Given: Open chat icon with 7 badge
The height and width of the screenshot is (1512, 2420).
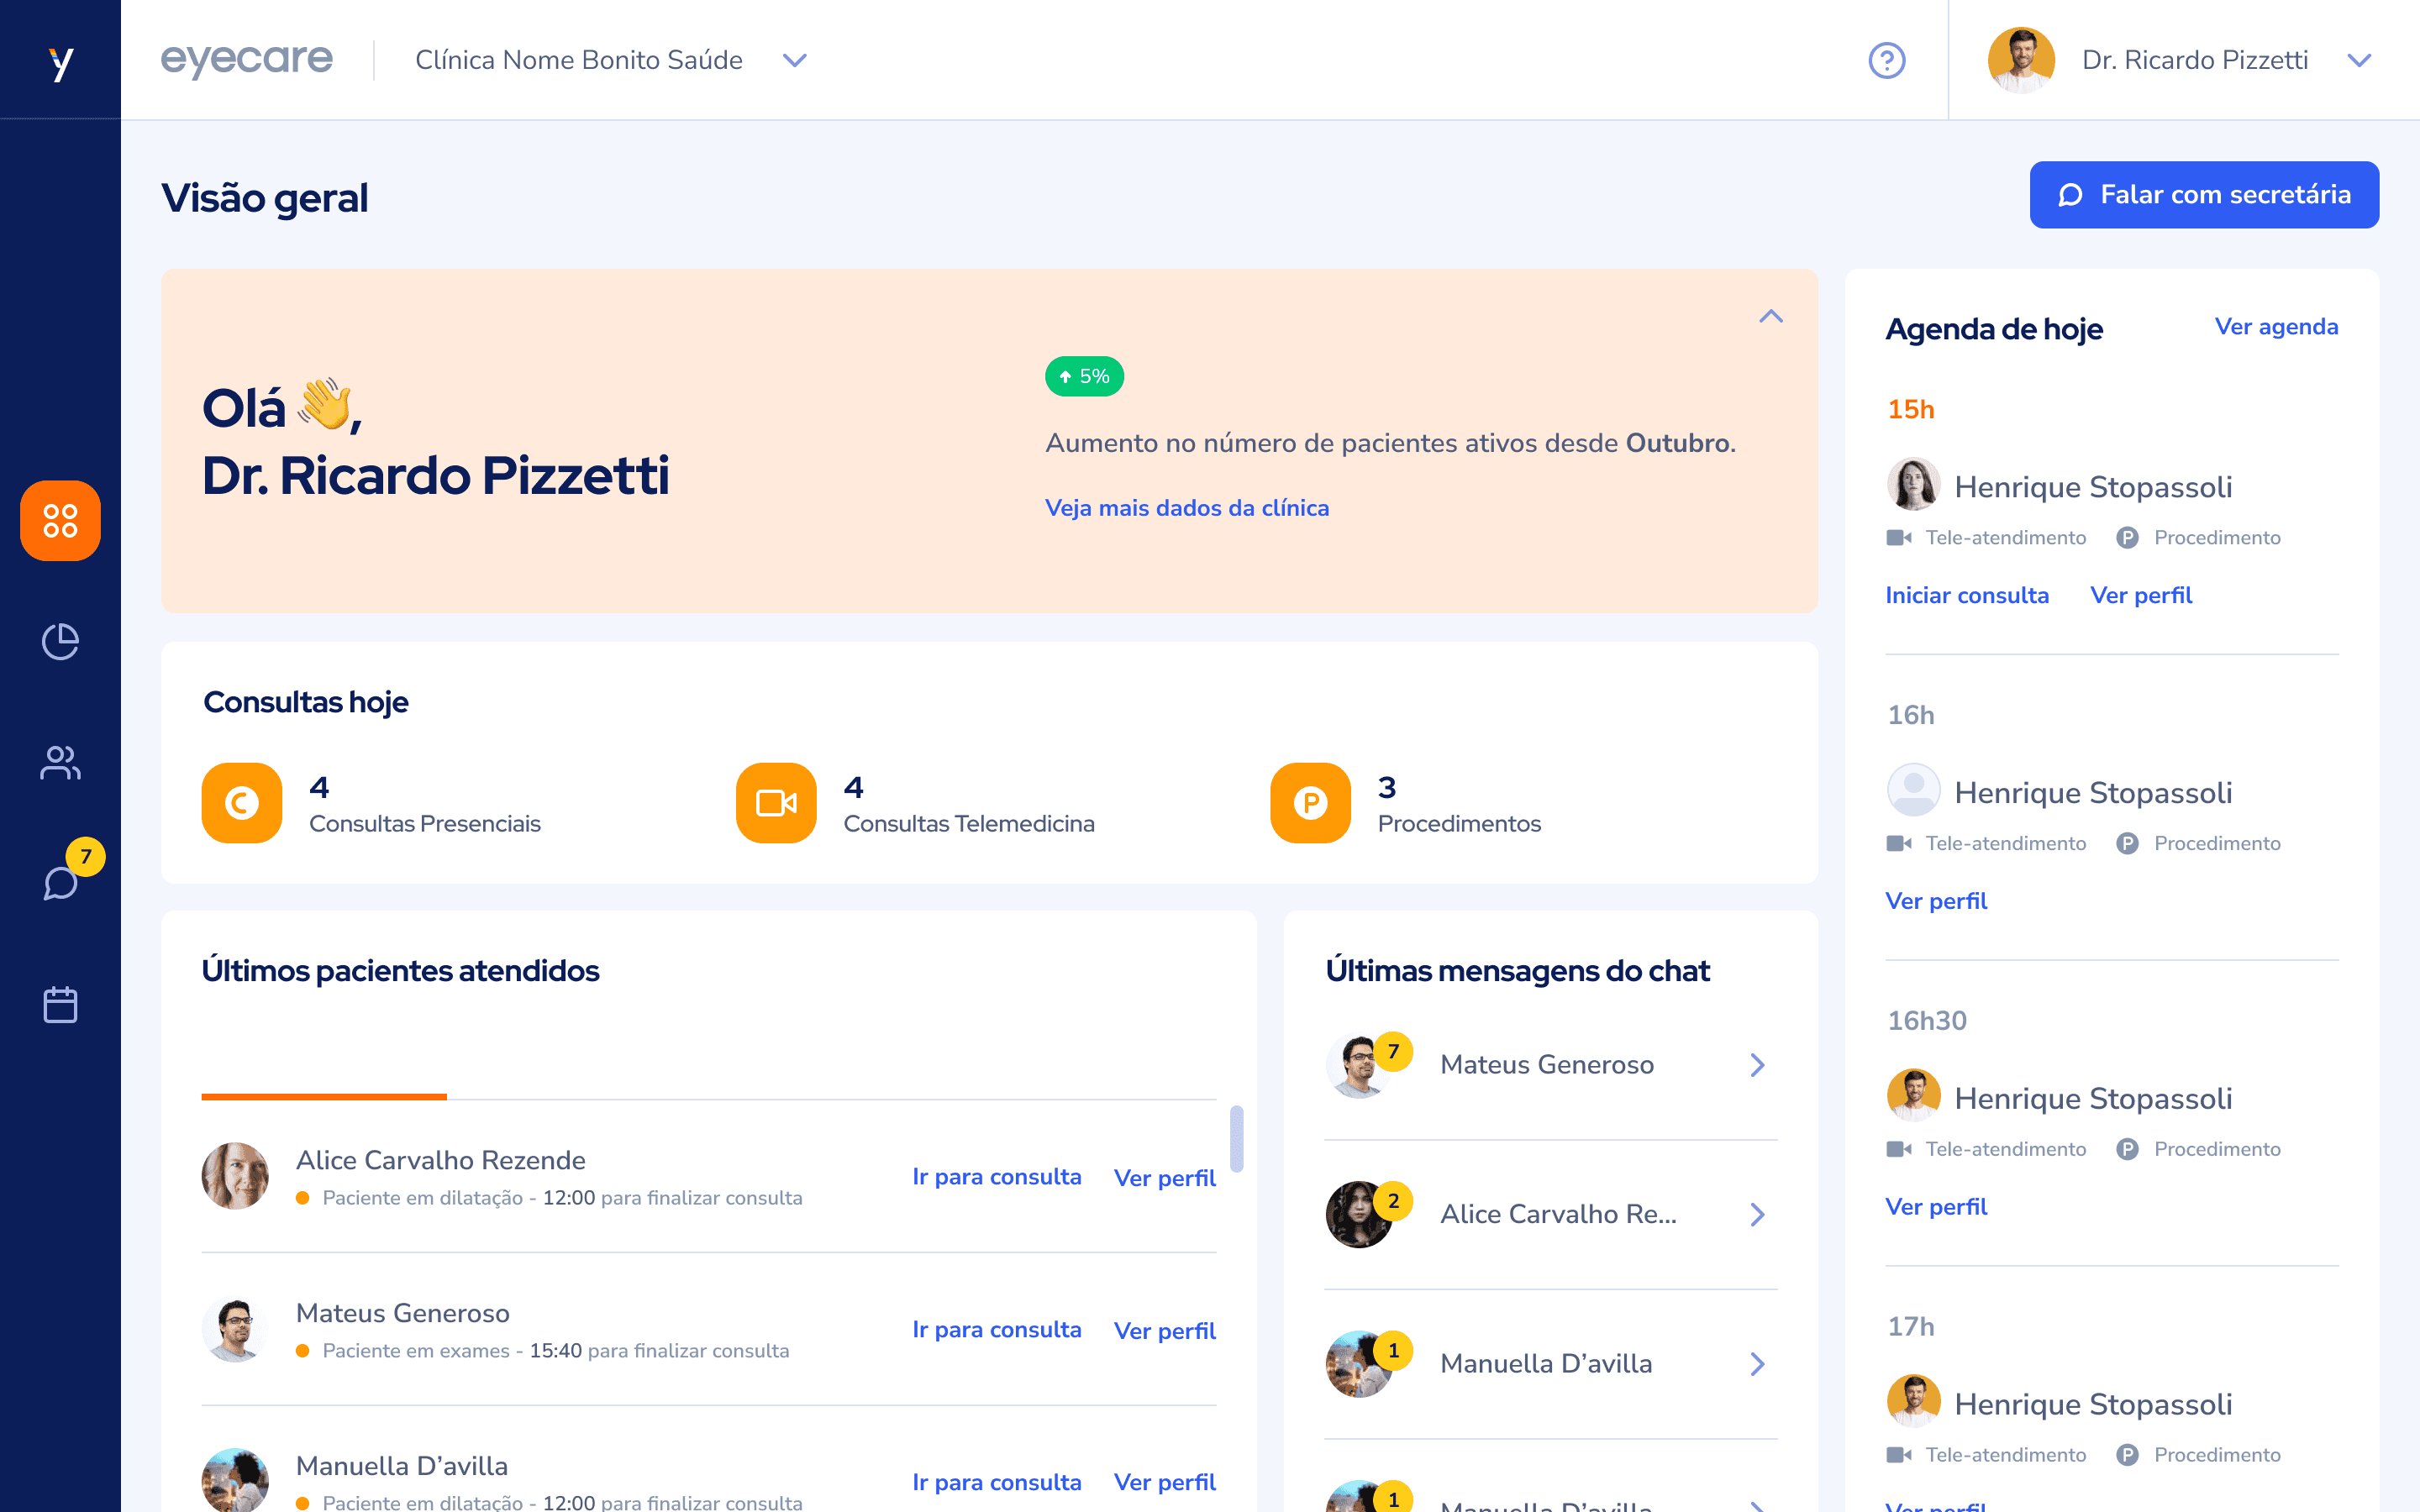Looking at the screenshot, I should click(x=60, y=883).
